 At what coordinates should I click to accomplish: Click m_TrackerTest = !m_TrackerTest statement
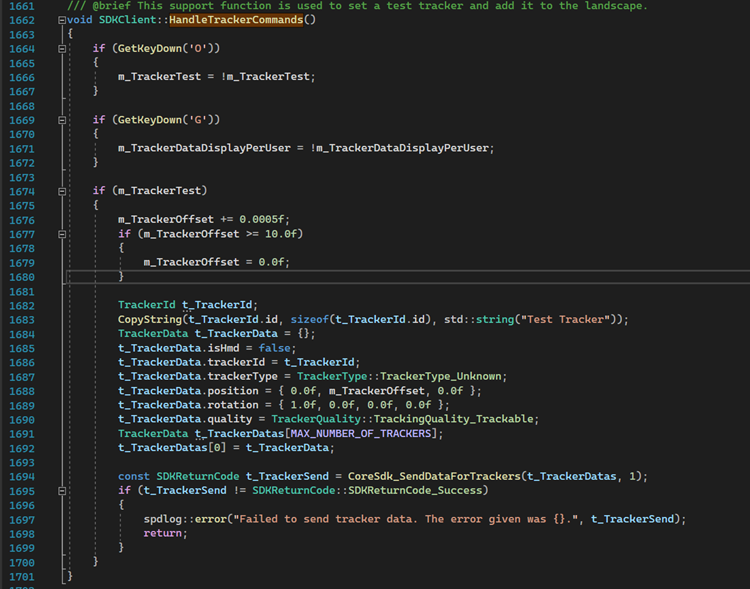point(217,77)
